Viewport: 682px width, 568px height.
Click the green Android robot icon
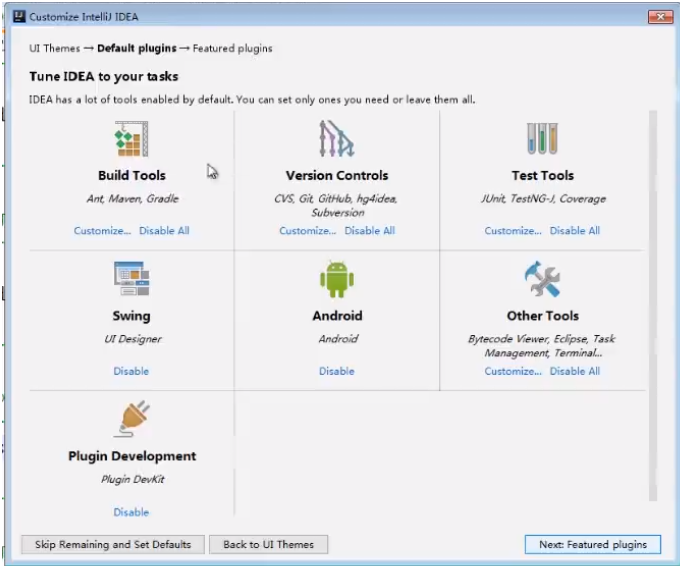[337, 279]
